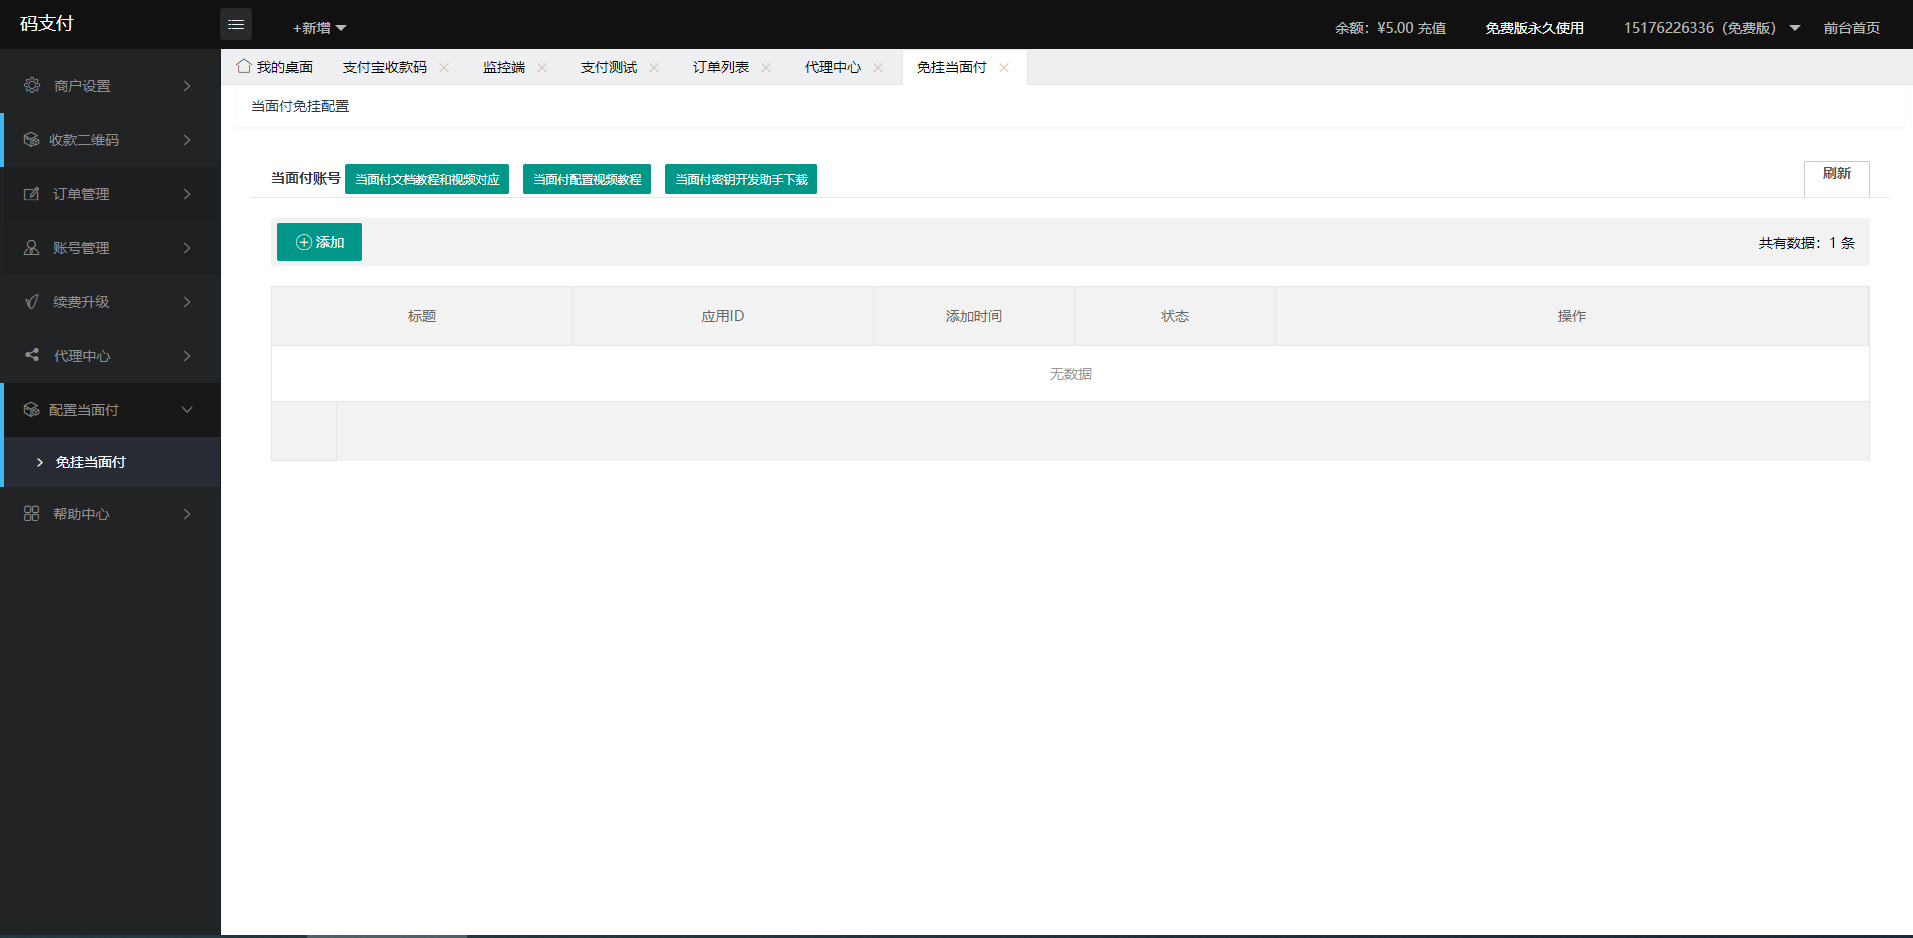Click the 帮助中心 grid icon in sidebar

point(32,514)
